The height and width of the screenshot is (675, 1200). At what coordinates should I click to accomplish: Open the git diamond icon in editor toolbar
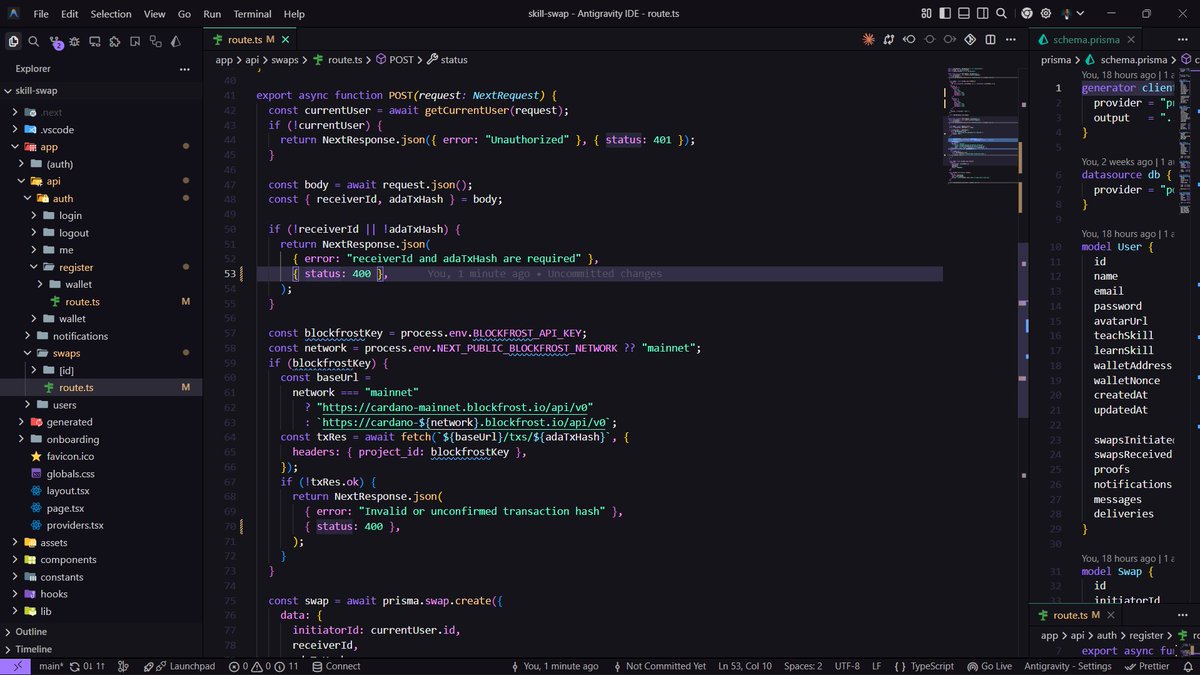[x=970, y=39]
